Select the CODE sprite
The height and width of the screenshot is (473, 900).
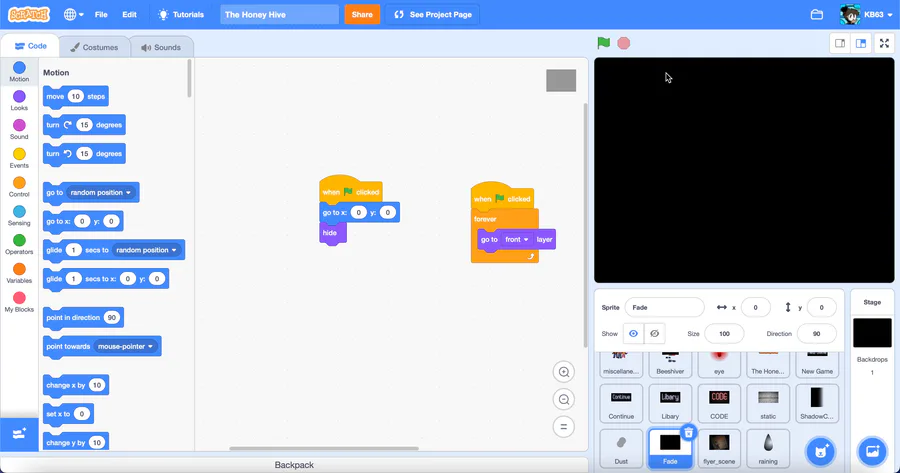(719, 404)
